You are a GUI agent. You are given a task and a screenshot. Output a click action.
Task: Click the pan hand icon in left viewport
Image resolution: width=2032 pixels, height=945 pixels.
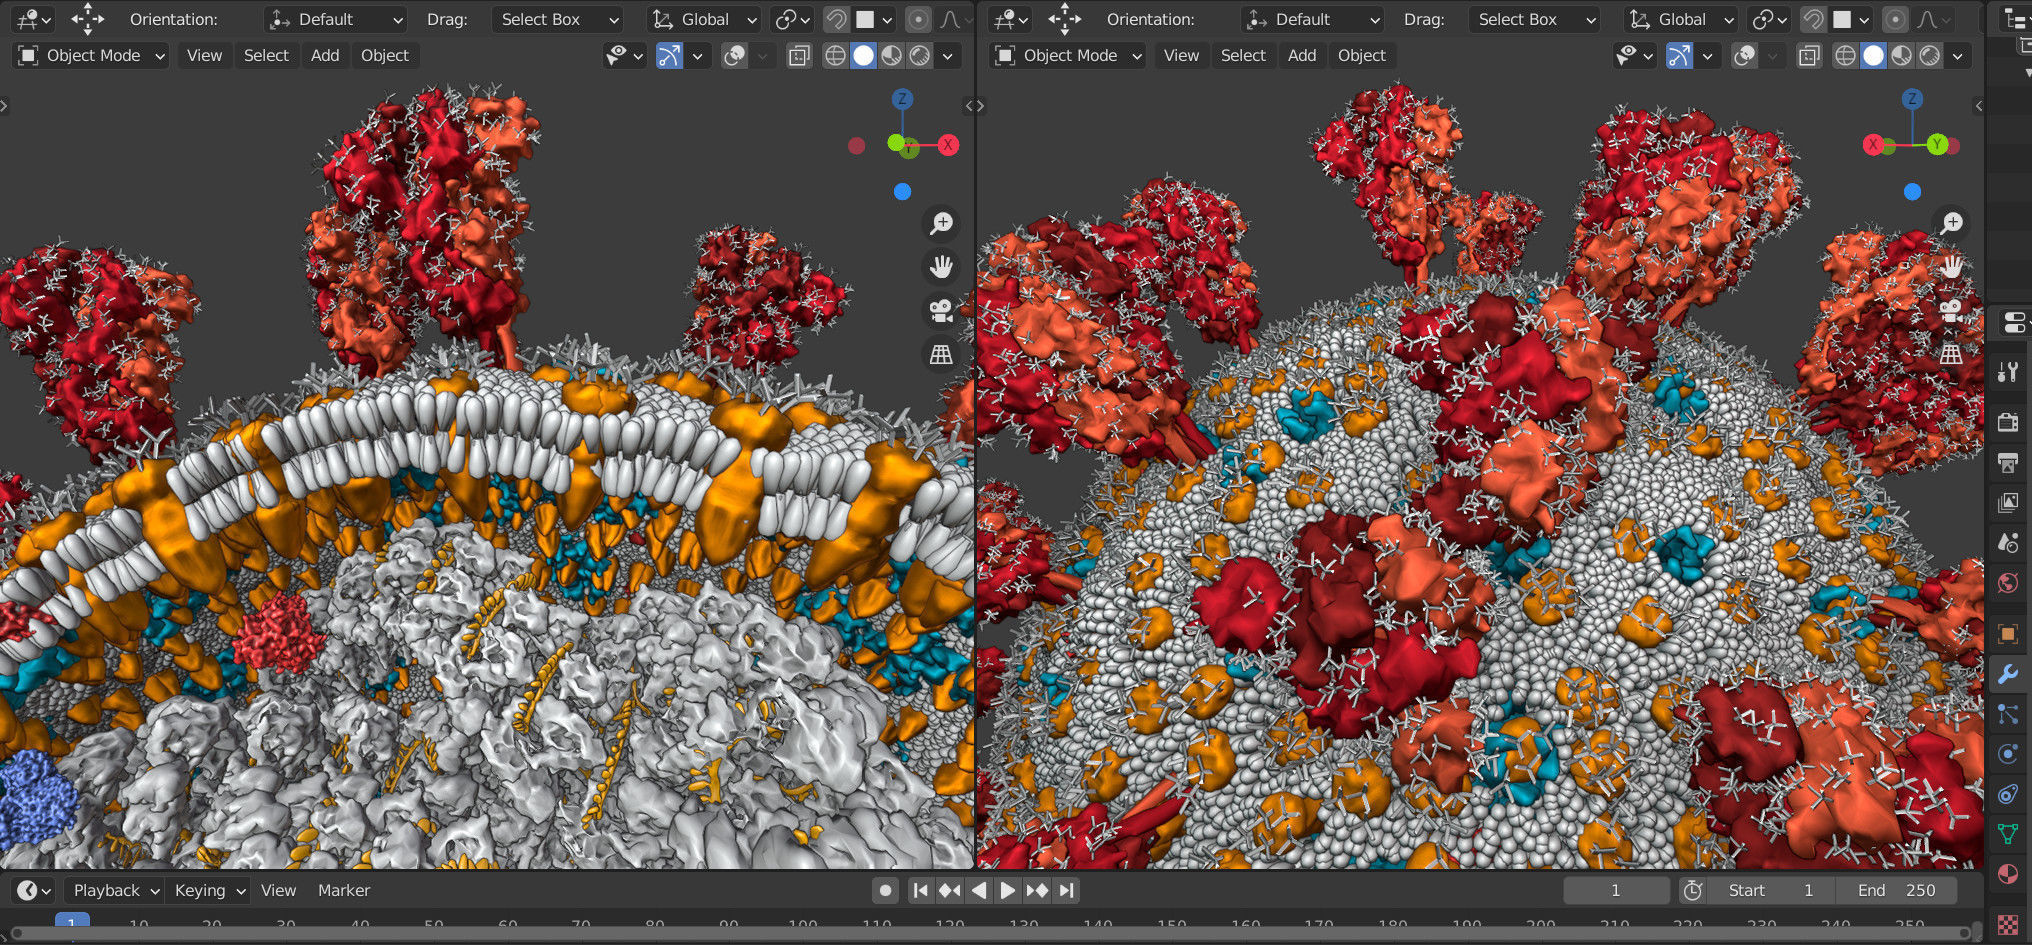point(941,267)
